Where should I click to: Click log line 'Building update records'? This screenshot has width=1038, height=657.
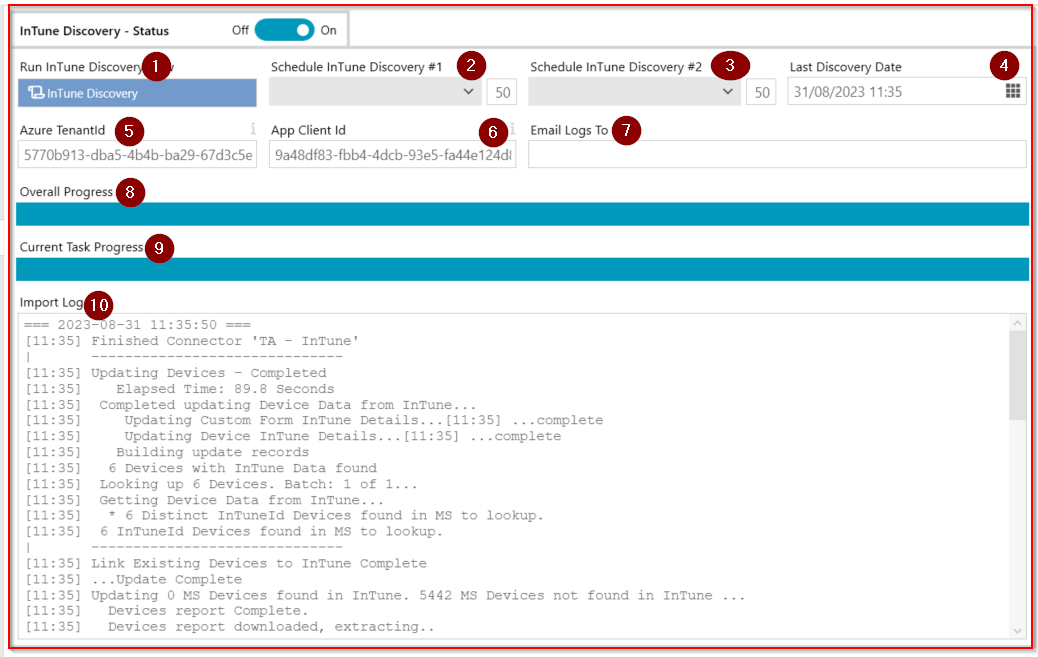(212, 452)
